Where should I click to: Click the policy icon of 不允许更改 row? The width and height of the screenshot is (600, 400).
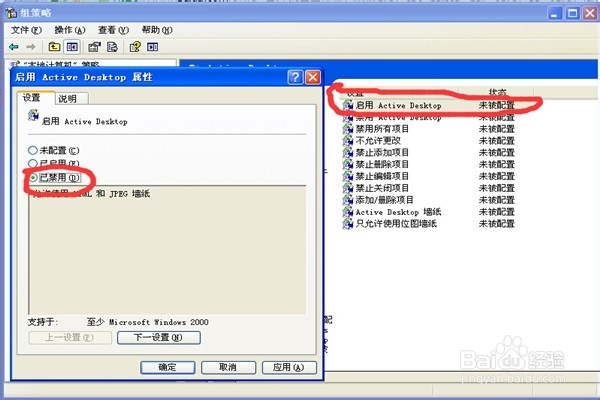(348, 140)
